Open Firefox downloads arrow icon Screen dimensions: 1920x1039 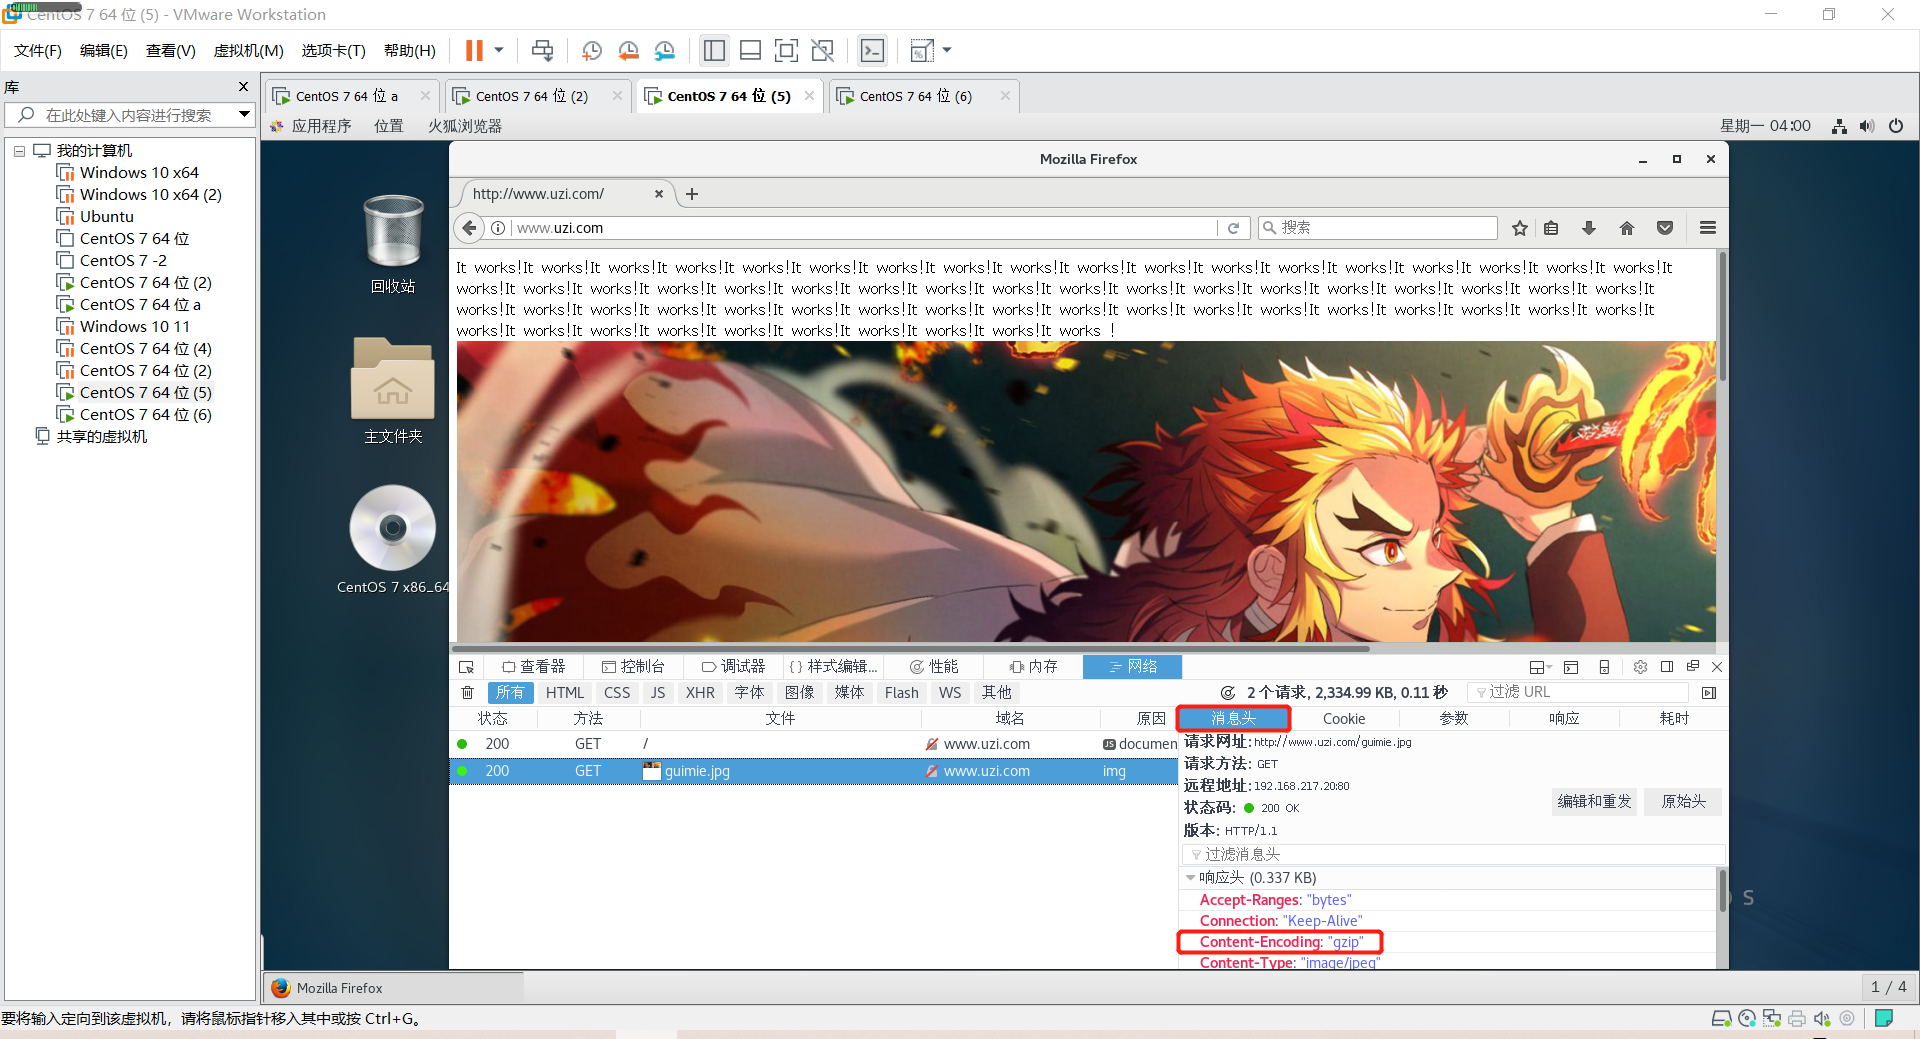[x=1589, y=228]
